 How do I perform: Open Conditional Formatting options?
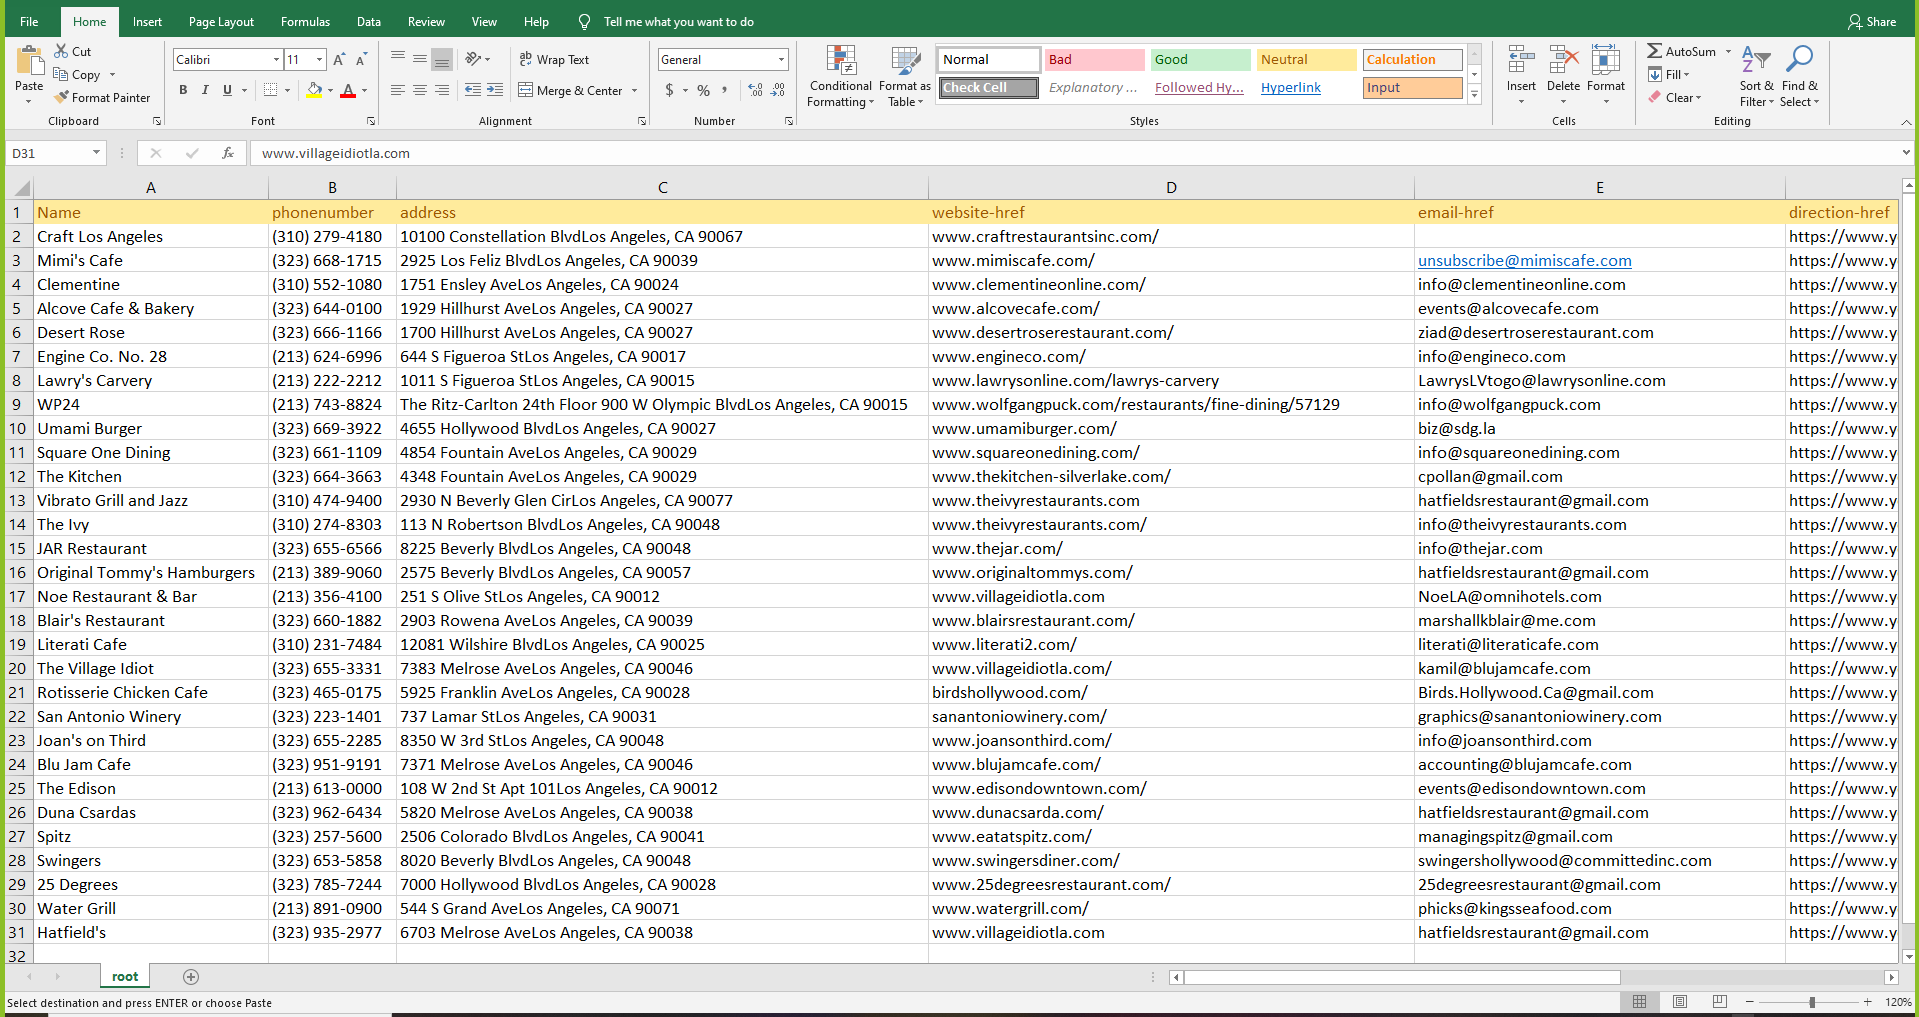click(840, 75)
